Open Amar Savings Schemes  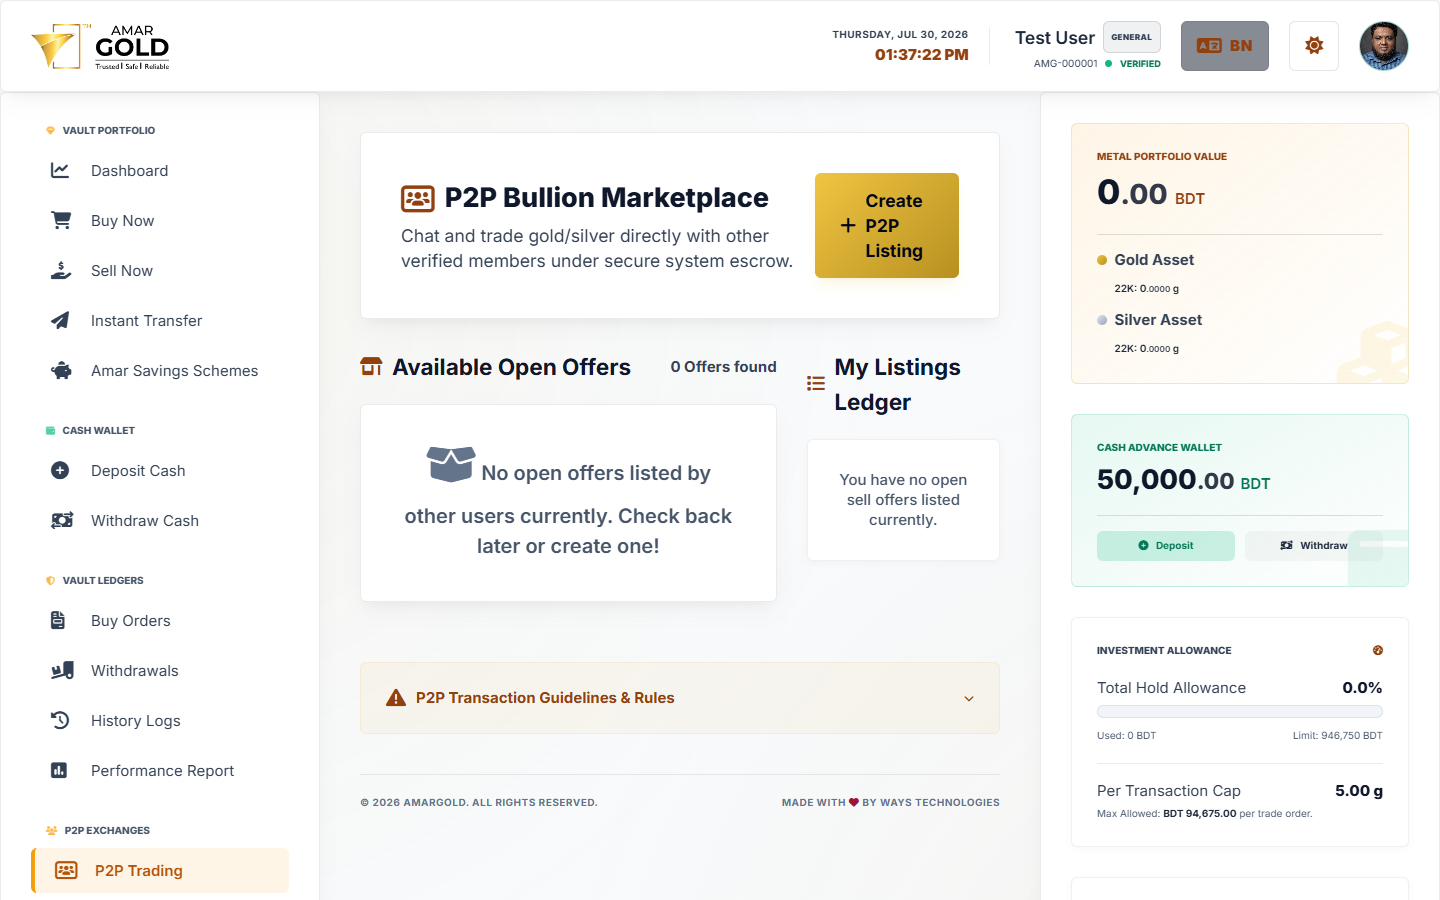[x=160, y=370]
